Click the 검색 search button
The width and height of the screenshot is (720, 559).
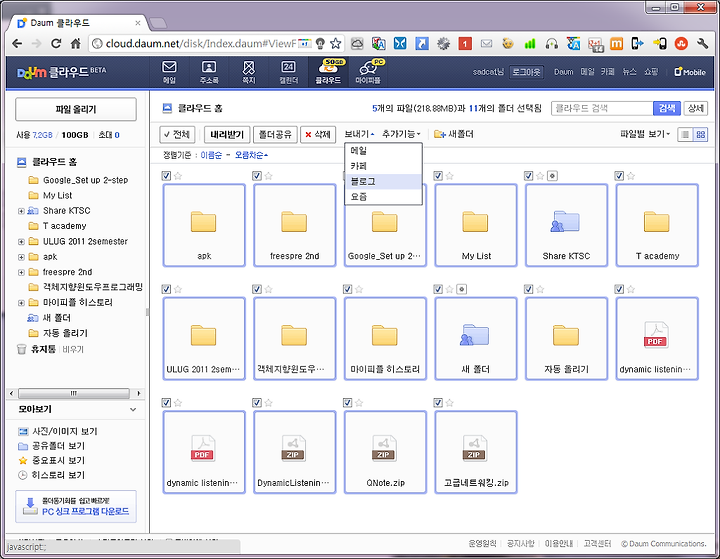667,108
